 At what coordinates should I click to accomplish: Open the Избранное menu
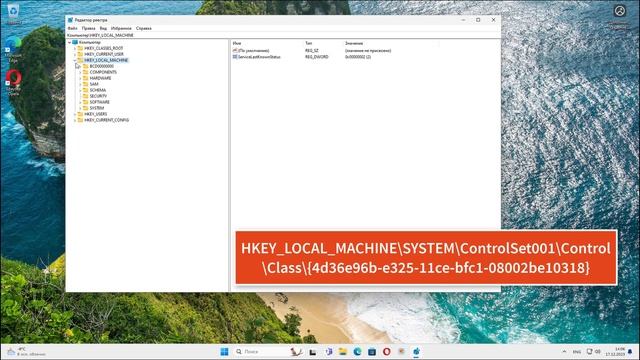point(121,28)
